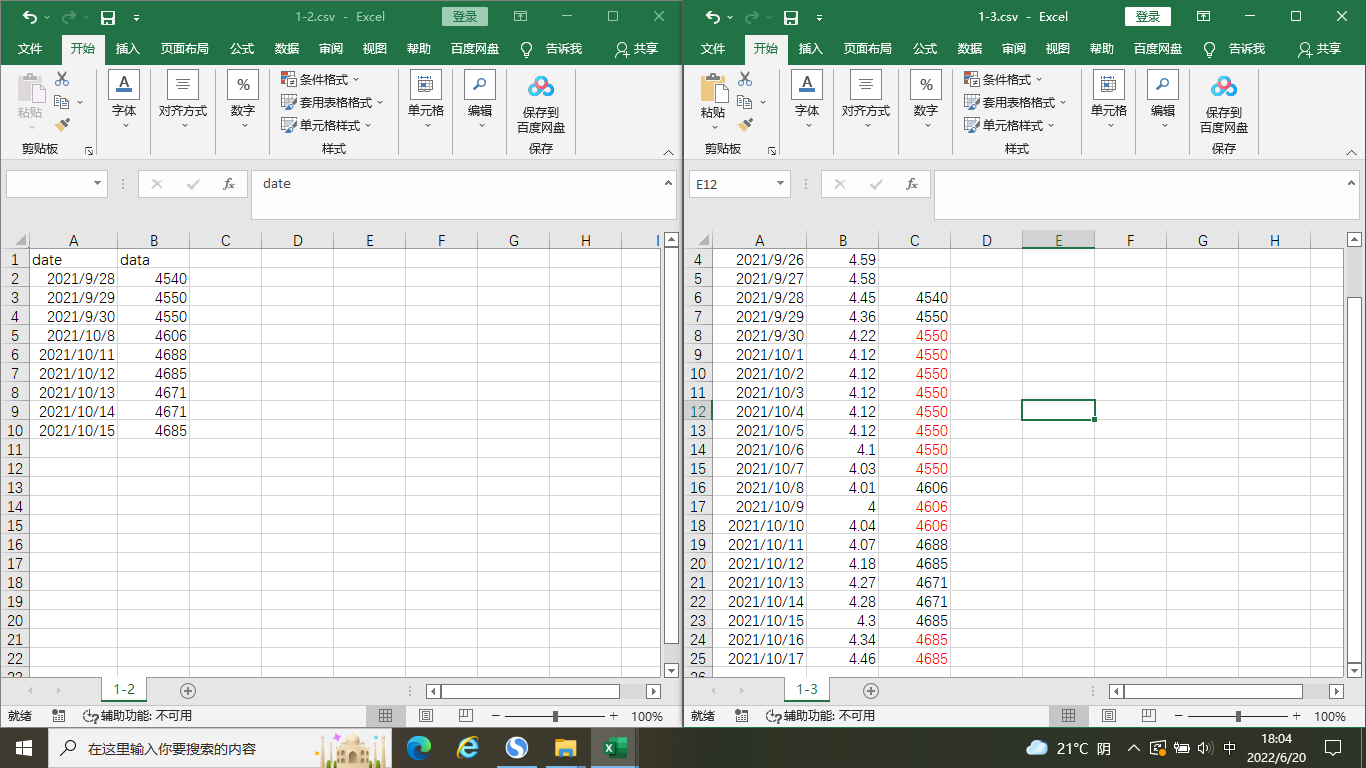Click 保存到百度网盘 icon in 1-3.csv
This screenshot has width=1366, height=768.
(x=1224, y=88)
